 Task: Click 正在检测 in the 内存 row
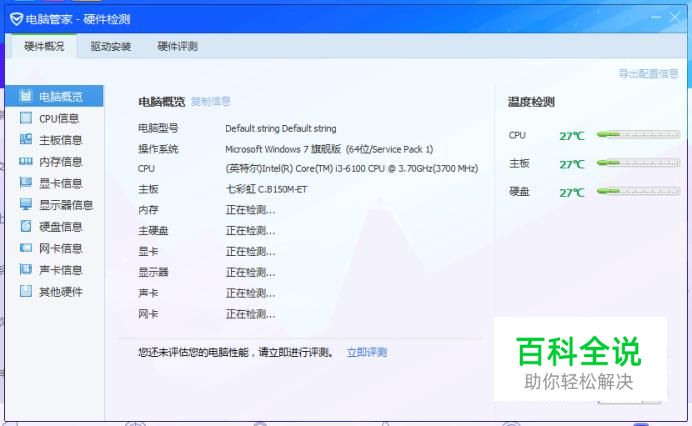click(250, 210)
